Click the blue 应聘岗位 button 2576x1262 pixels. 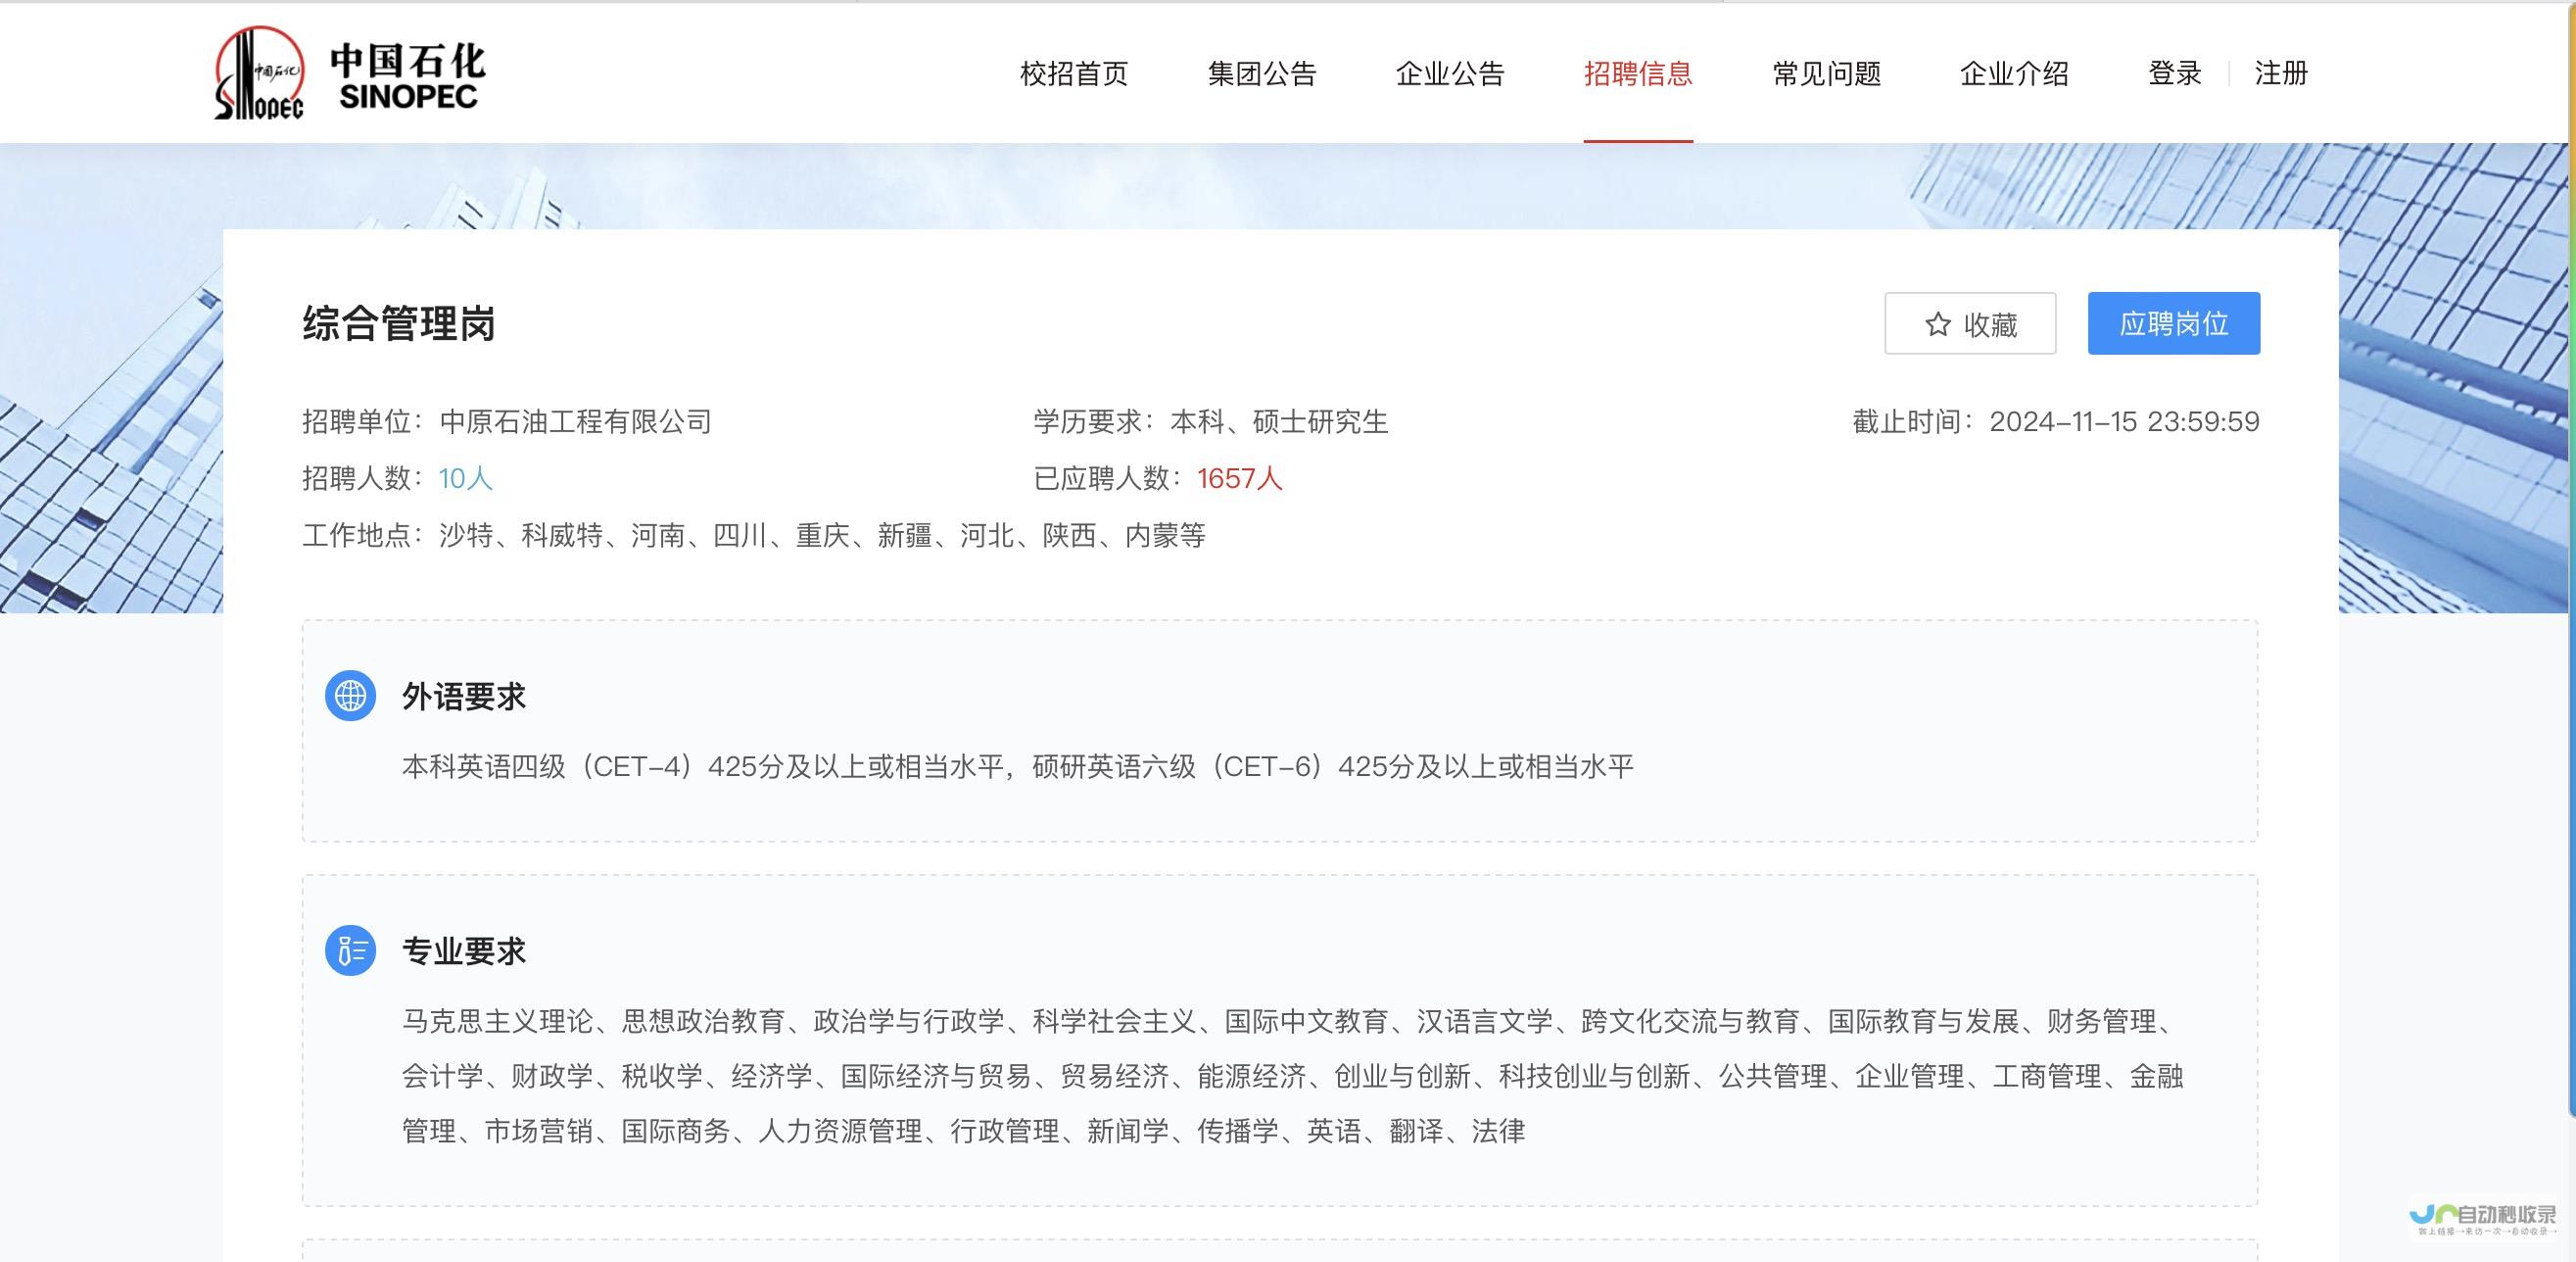[2173, 323]
